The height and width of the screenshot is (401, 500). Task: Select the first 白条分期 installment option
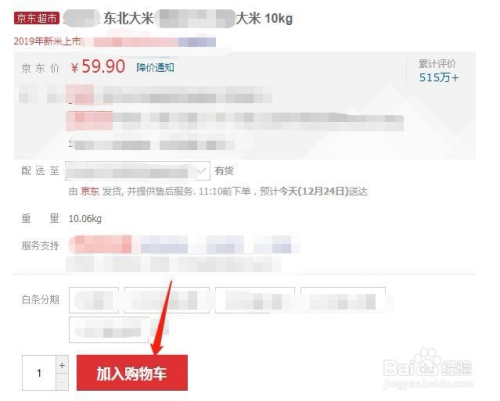point(94,300)
